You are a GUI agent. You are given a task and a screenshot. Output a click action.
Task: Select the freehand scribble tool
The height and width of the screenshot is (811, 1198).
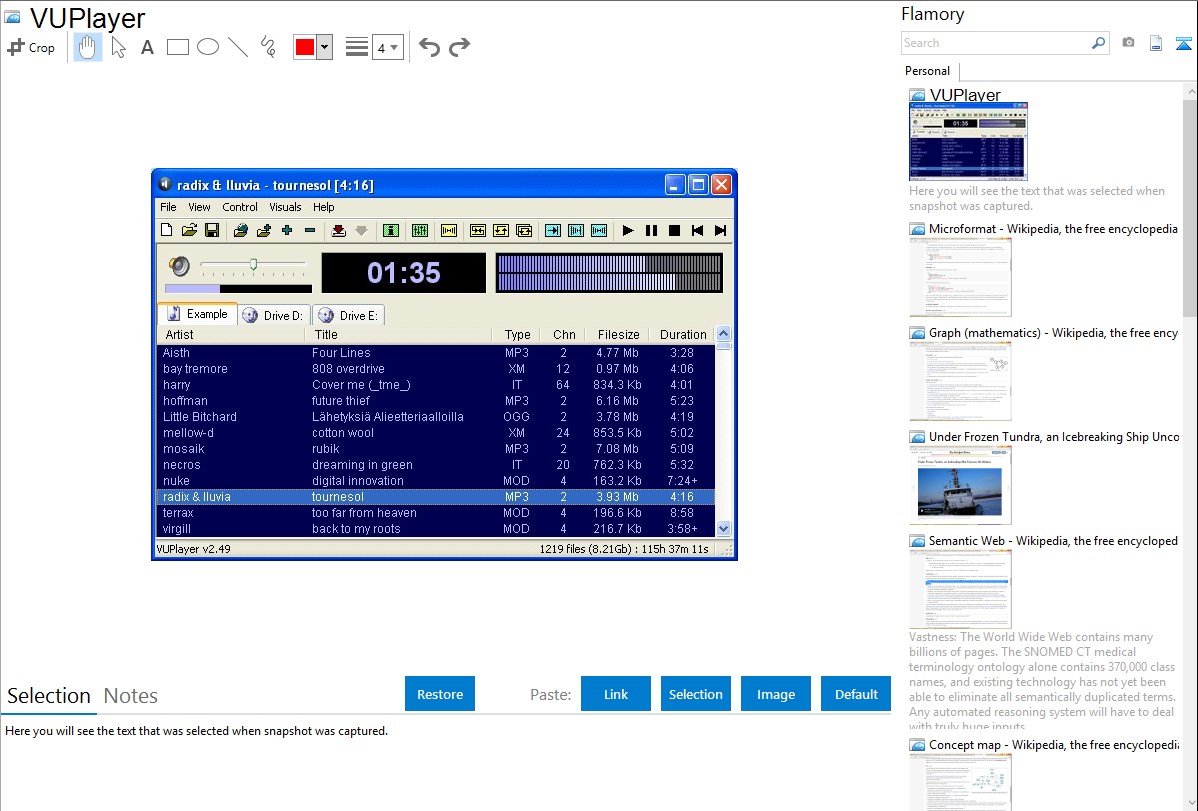268,47
